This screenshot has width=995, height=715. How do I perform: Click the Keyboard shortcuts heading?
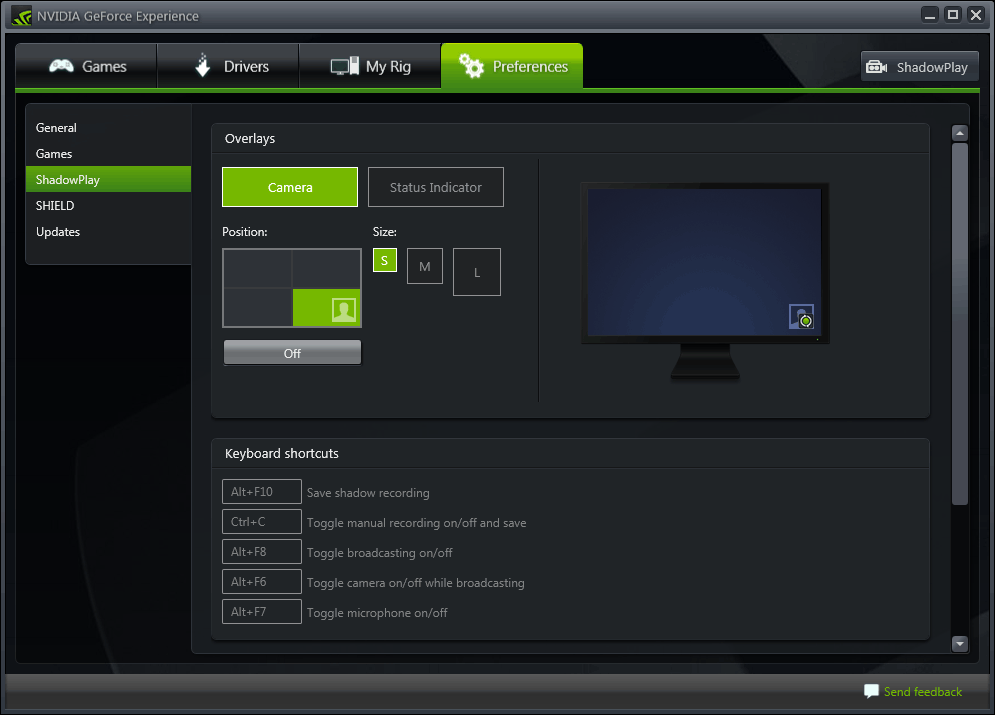pos(282,453)
